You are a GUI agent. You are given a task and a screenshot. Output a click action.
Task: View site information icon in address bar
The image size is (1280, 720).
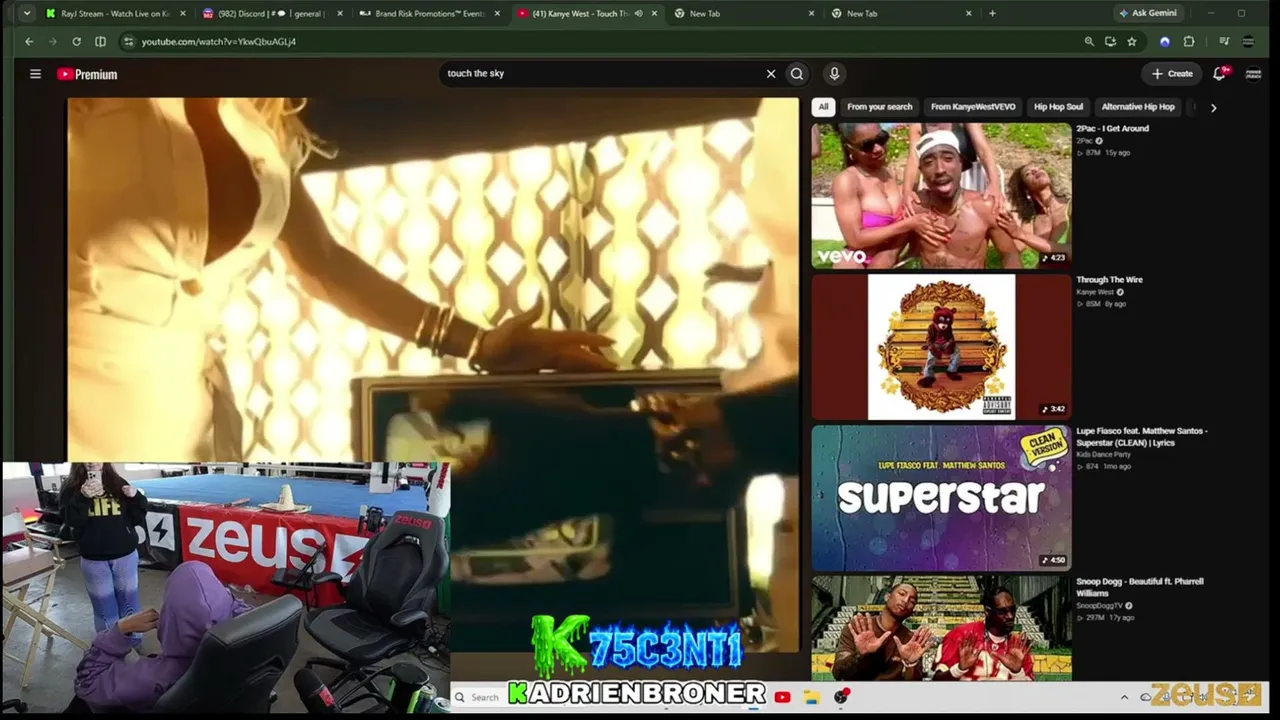[x=127, y=41]
